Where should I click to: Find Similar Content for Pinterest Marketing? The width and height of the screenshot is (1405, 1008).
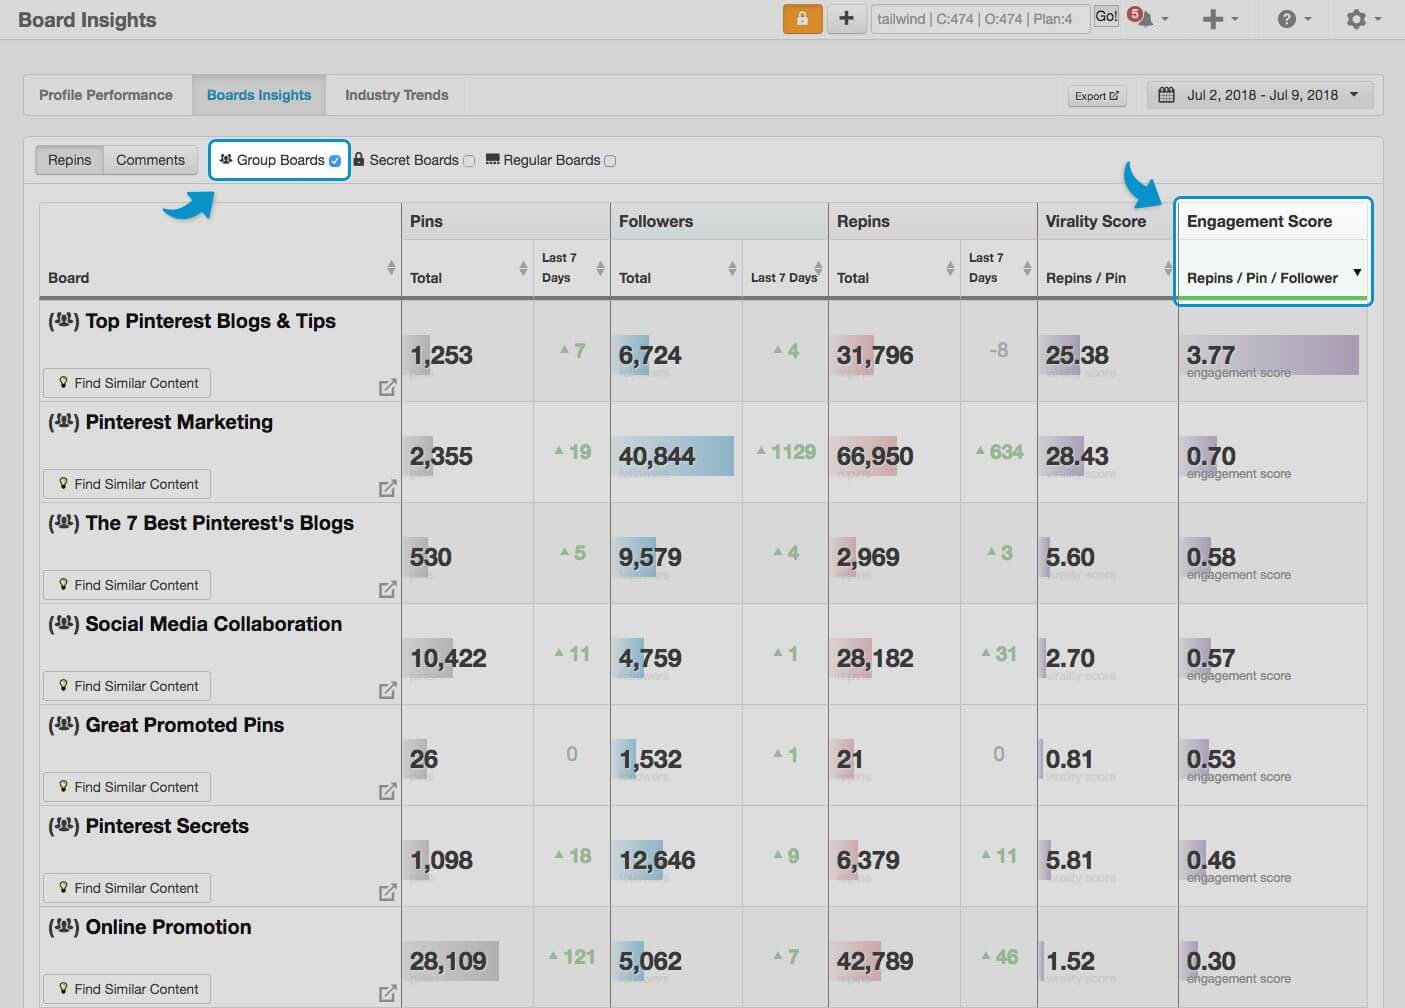pyautogui.click(x=127, y=484)
